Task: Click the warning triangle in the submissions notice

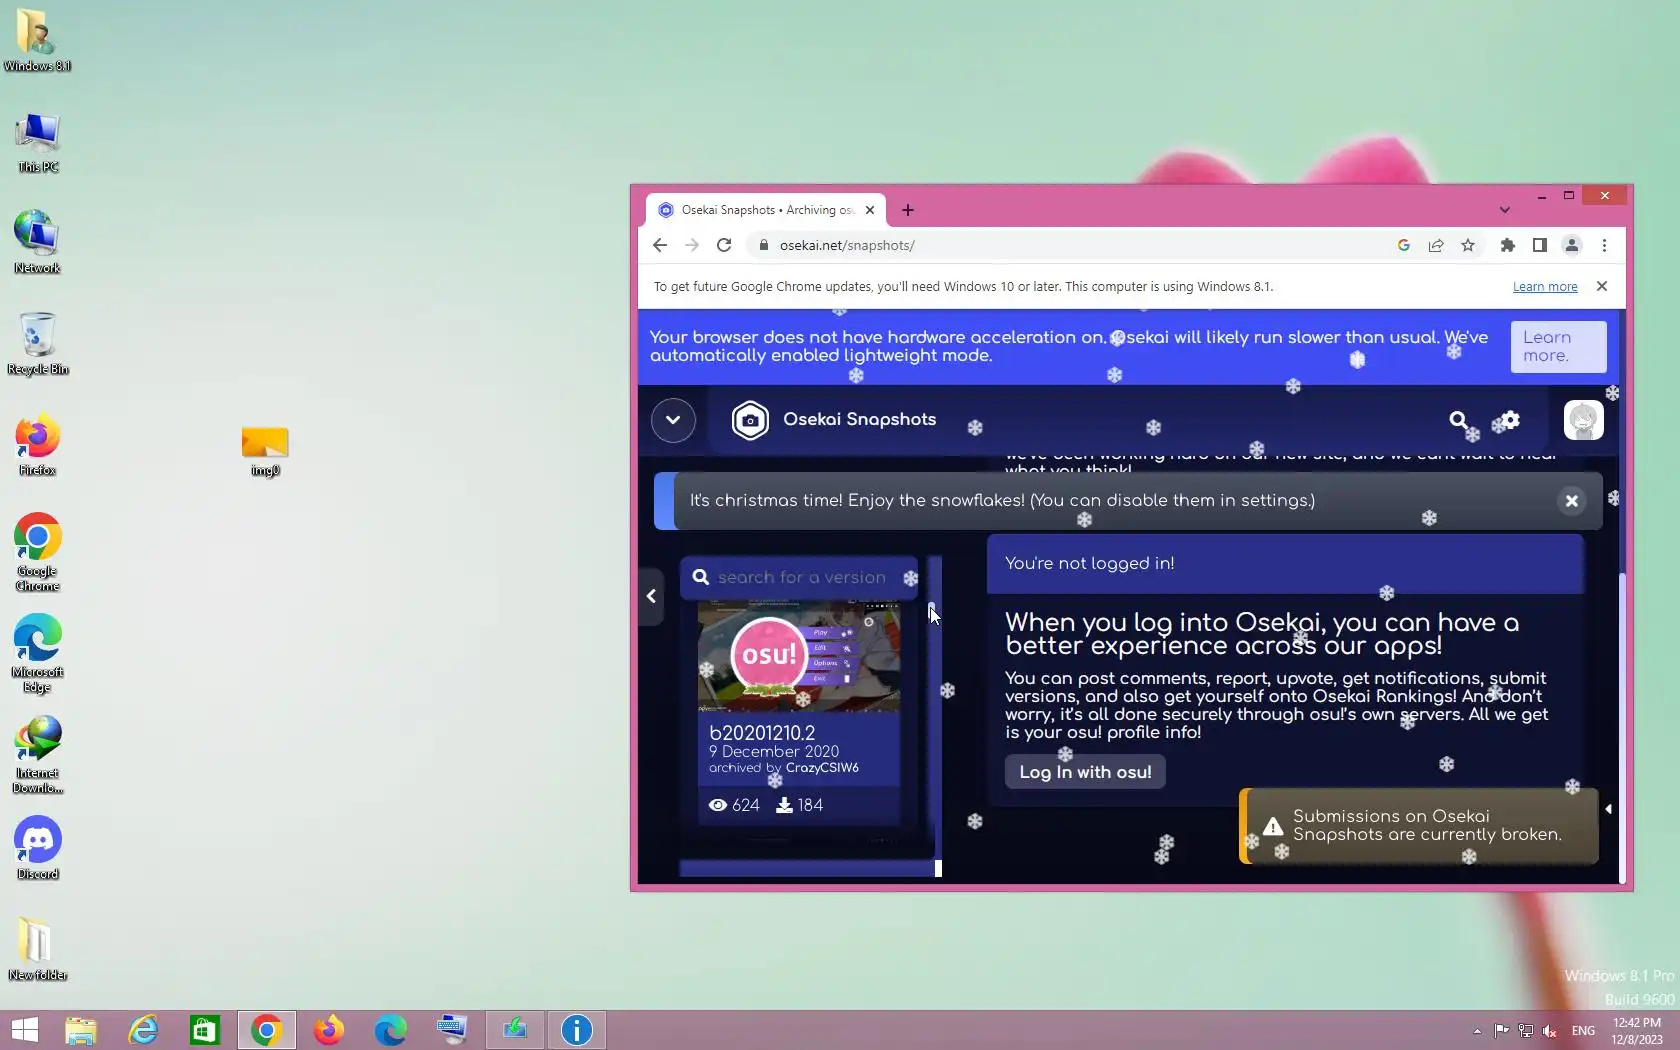Action: click(x=1272, y=827)
